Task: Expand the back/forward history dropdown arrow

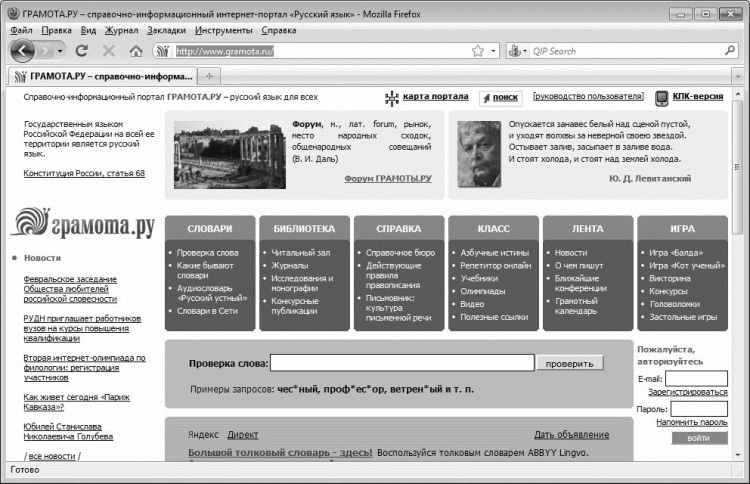Action: (x=60, y=51)
